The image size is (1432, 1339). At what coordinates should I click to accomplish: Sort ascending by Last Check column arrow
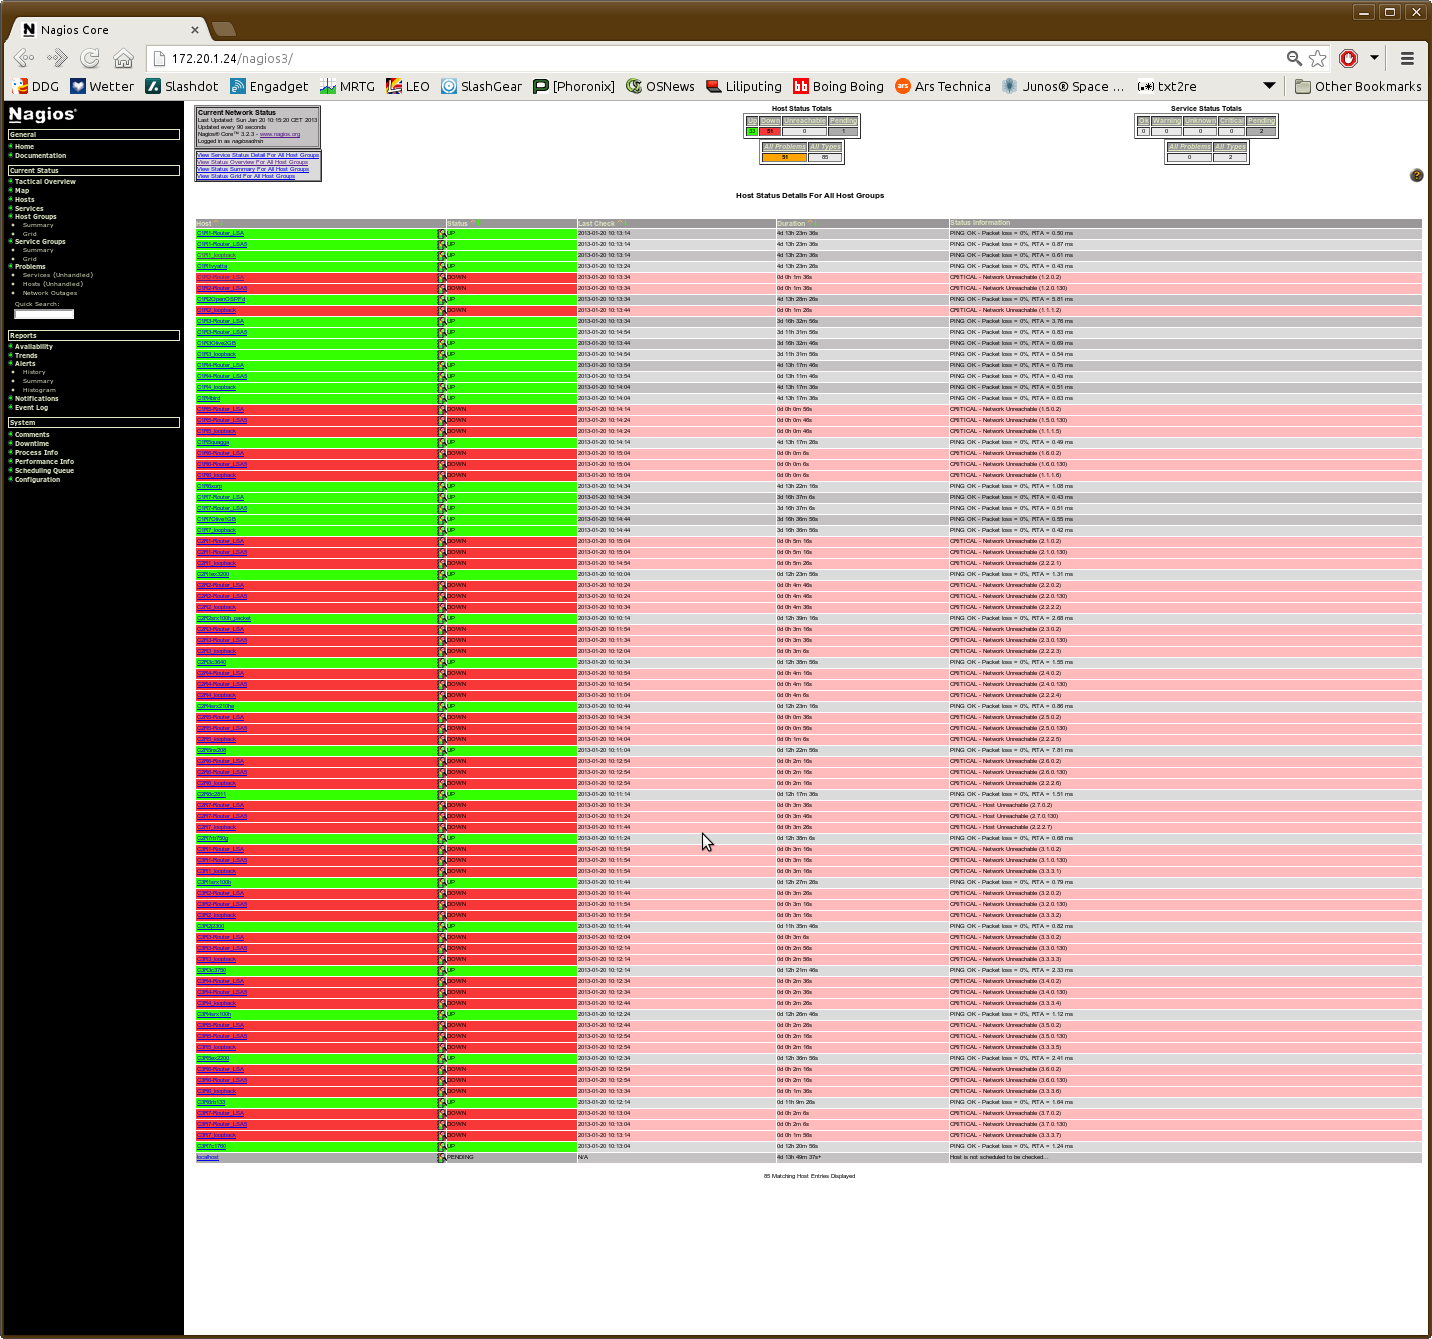(x=619, y=223)
